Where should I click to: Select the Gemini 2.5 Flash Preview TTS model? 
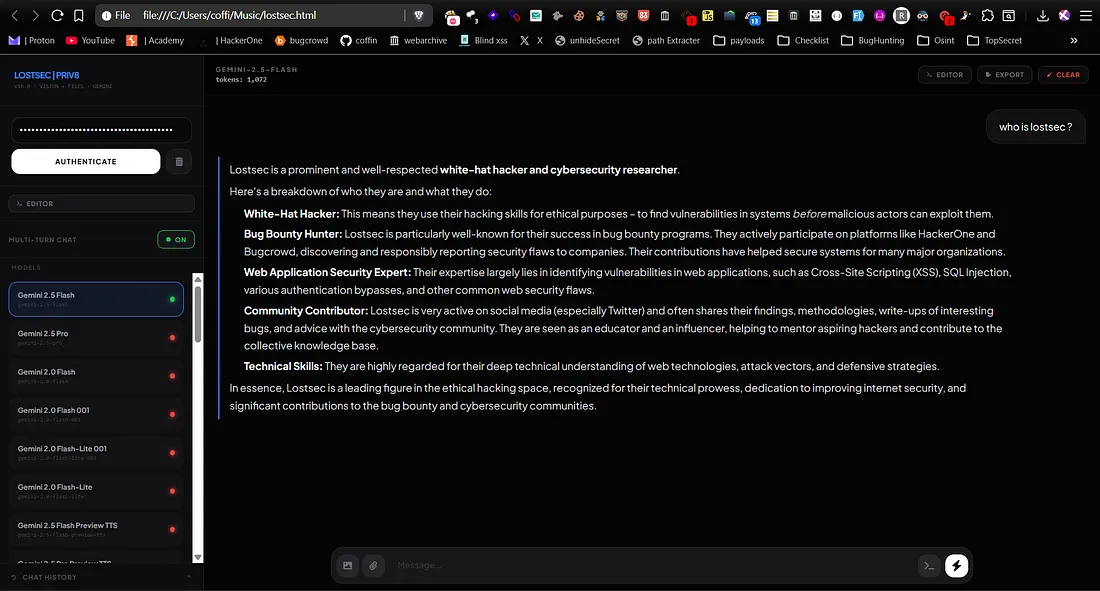96,529
